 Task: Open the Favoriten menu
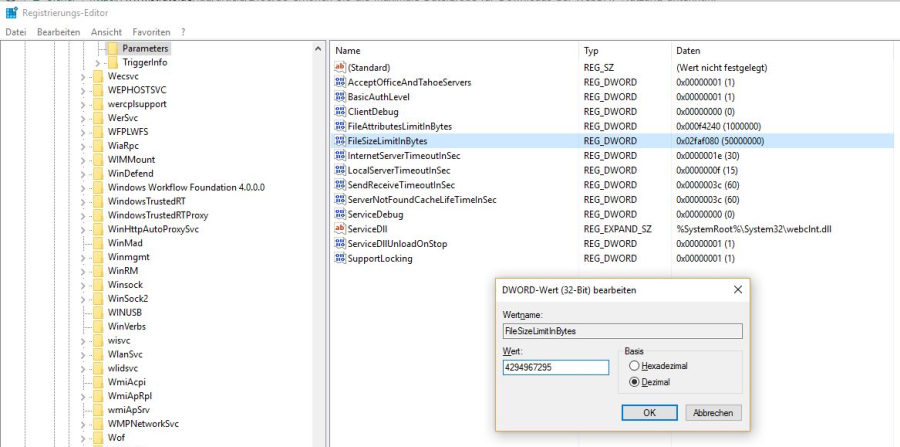tap(151, 32)
